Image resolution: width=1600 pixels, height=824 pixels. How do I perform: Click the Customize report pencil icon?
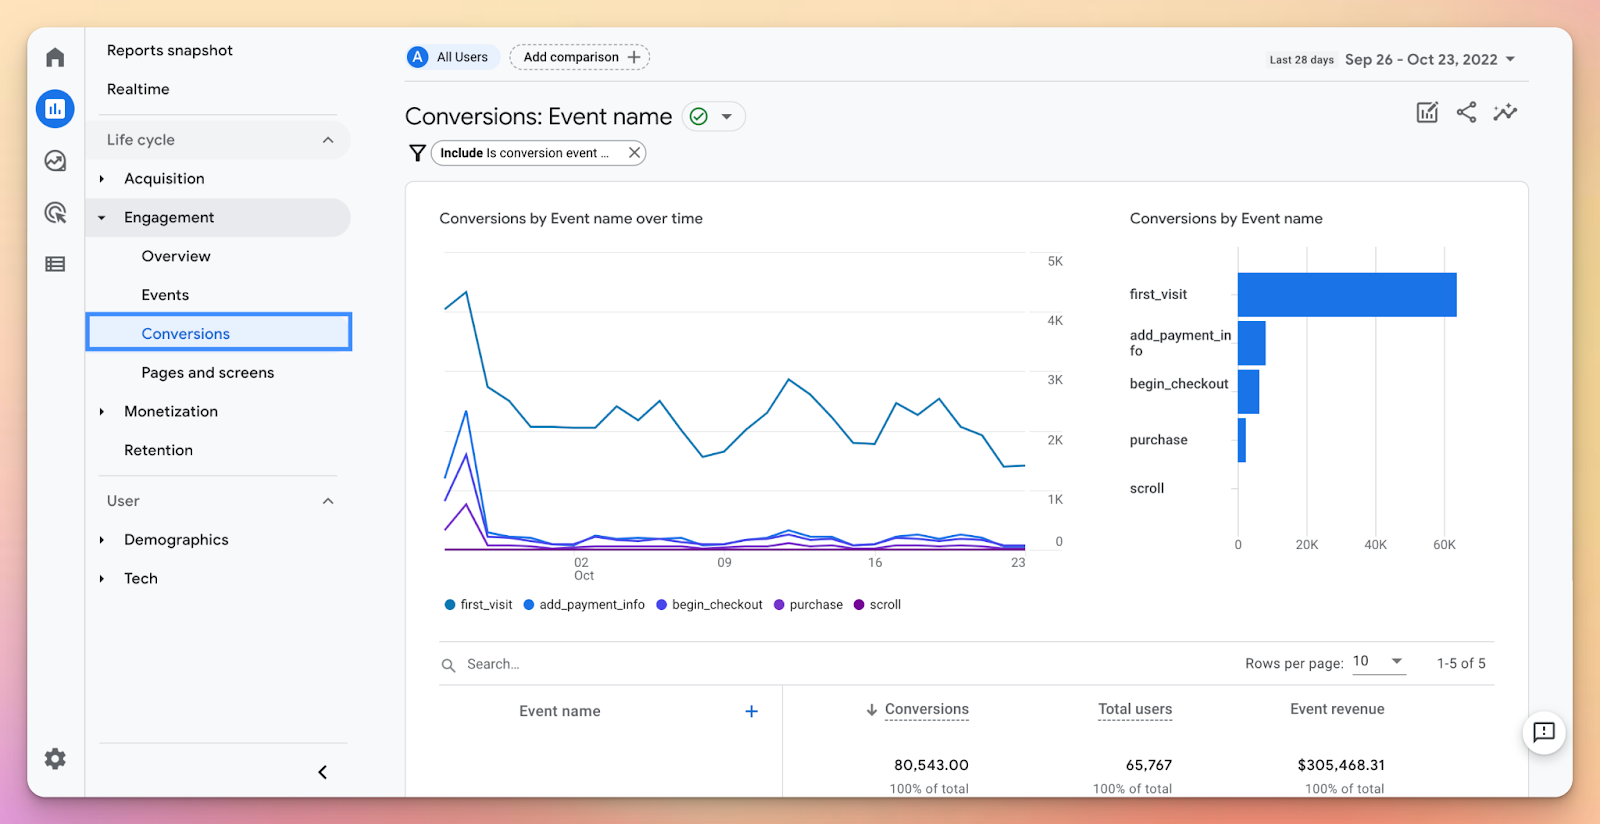(1427, 113)
